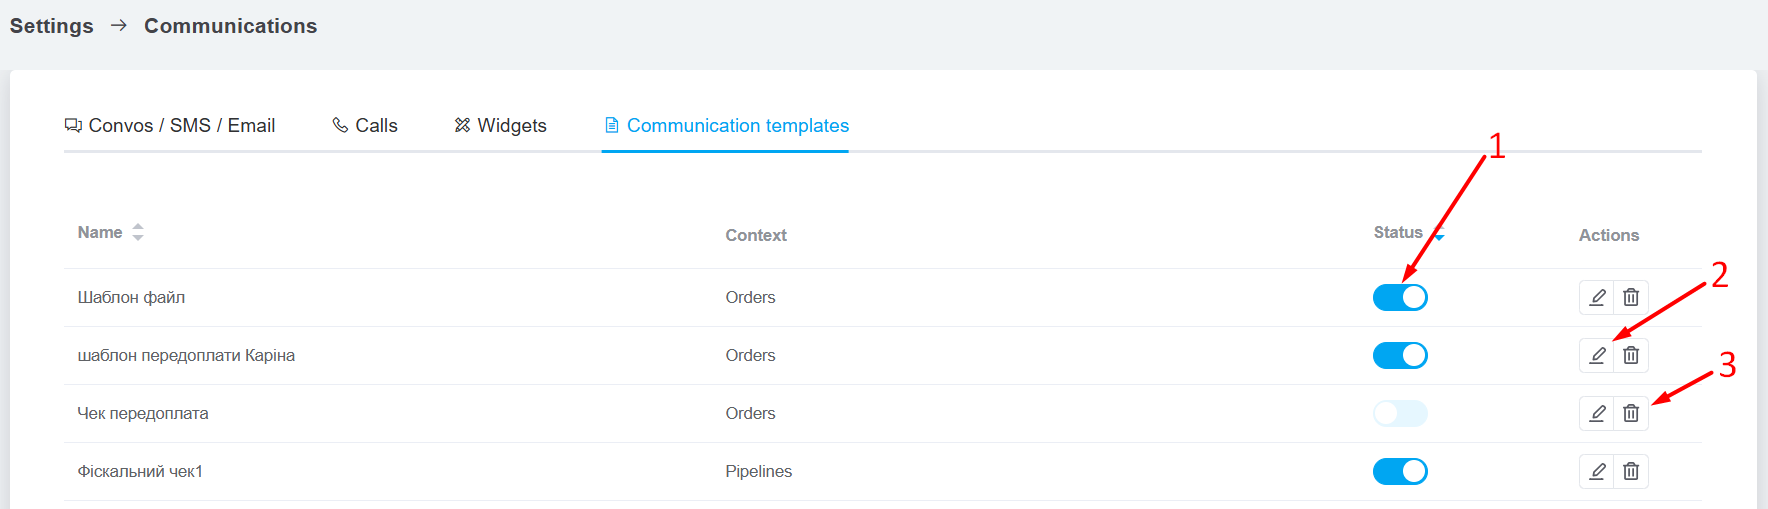Screen dimensions: 1768x509
Task: Sort the list by Status column
Action: (x=1408, y=233)
